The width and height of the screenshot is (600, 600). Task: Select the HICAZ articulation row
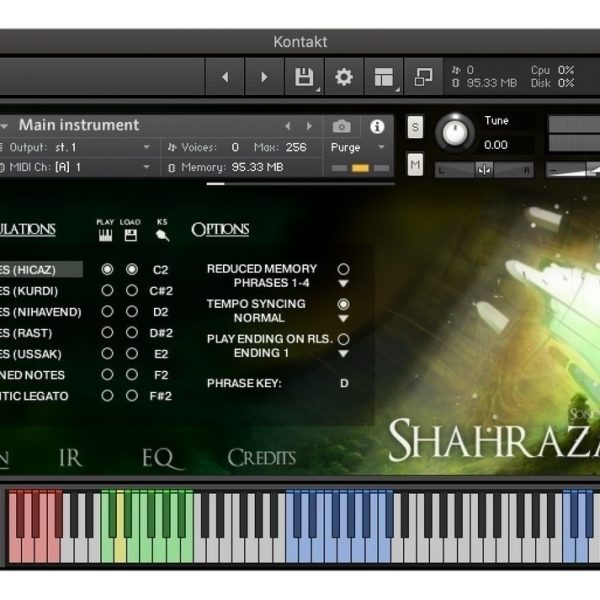point(41,270)
